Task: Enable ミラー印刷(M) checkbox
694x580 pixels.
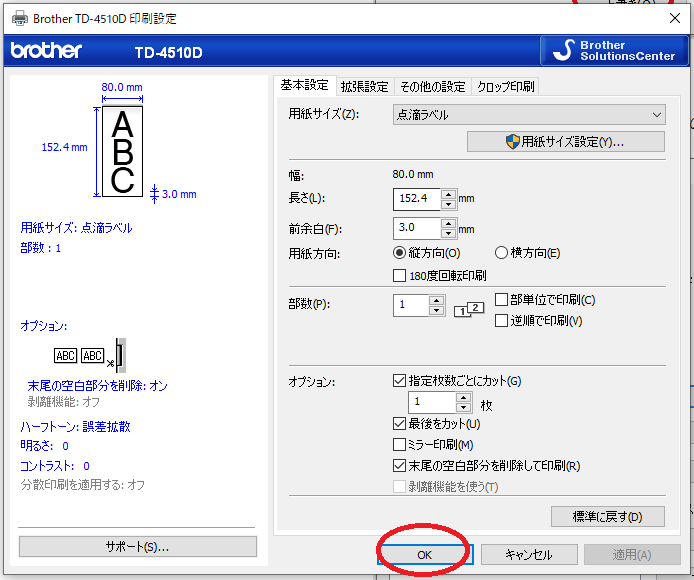Action: (x=433, y=445)
